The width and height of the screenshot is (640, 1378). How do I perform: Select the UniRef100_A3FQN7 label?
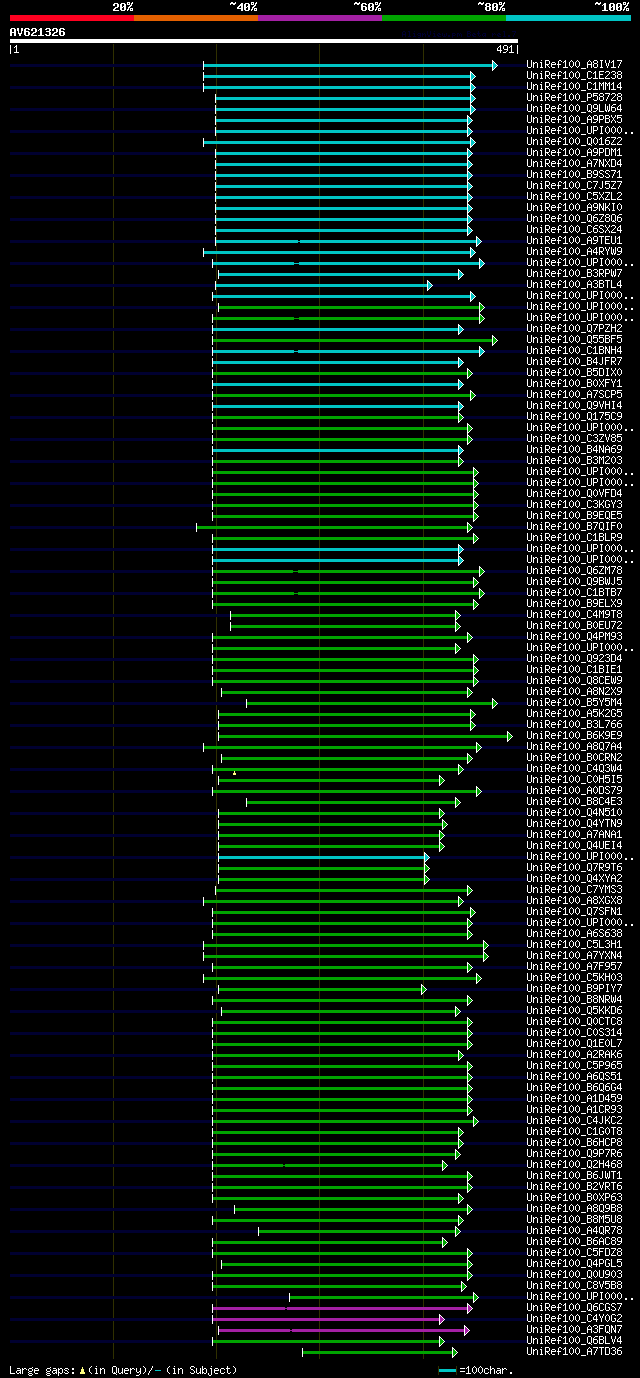click(x=574, y=1329)
